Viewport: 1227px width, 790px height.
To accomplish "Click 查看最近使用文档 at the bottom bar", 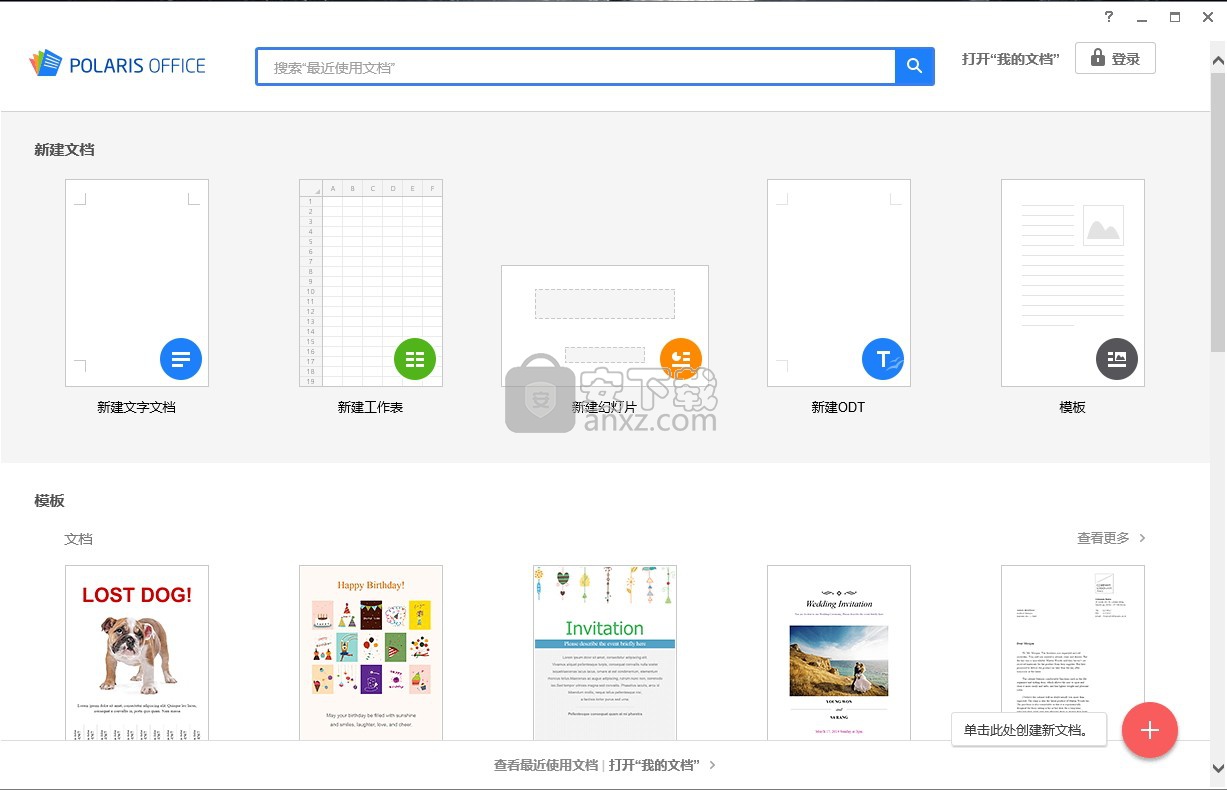I will 546,765.
